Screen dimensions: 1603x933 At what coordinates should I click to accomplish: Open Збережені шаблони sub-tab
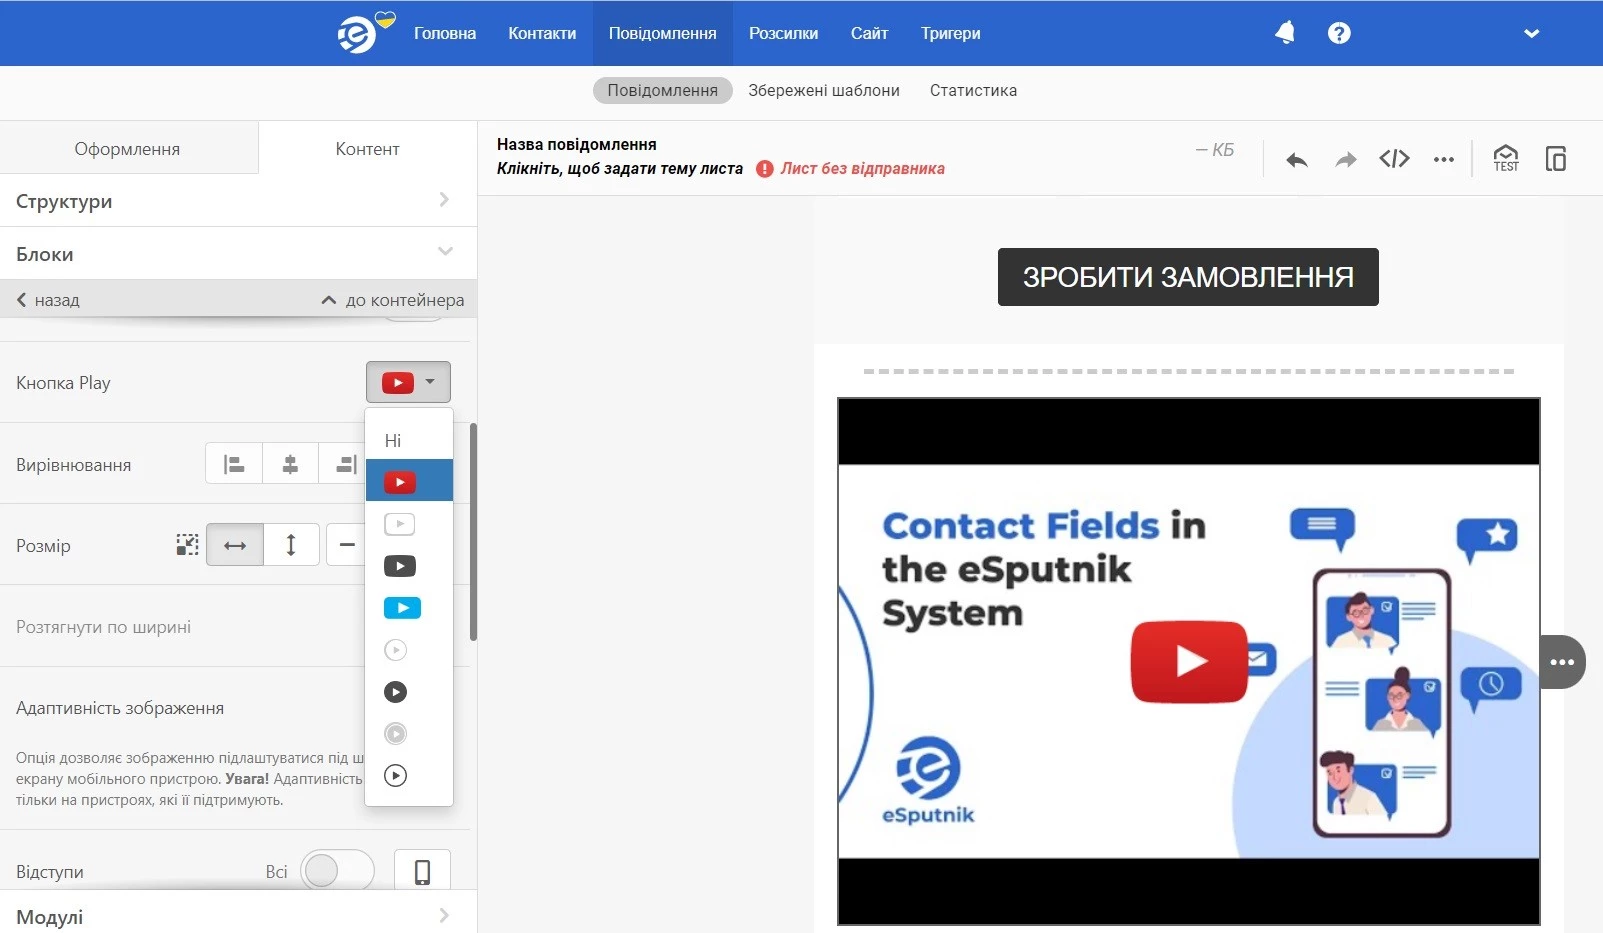[824, 90]
